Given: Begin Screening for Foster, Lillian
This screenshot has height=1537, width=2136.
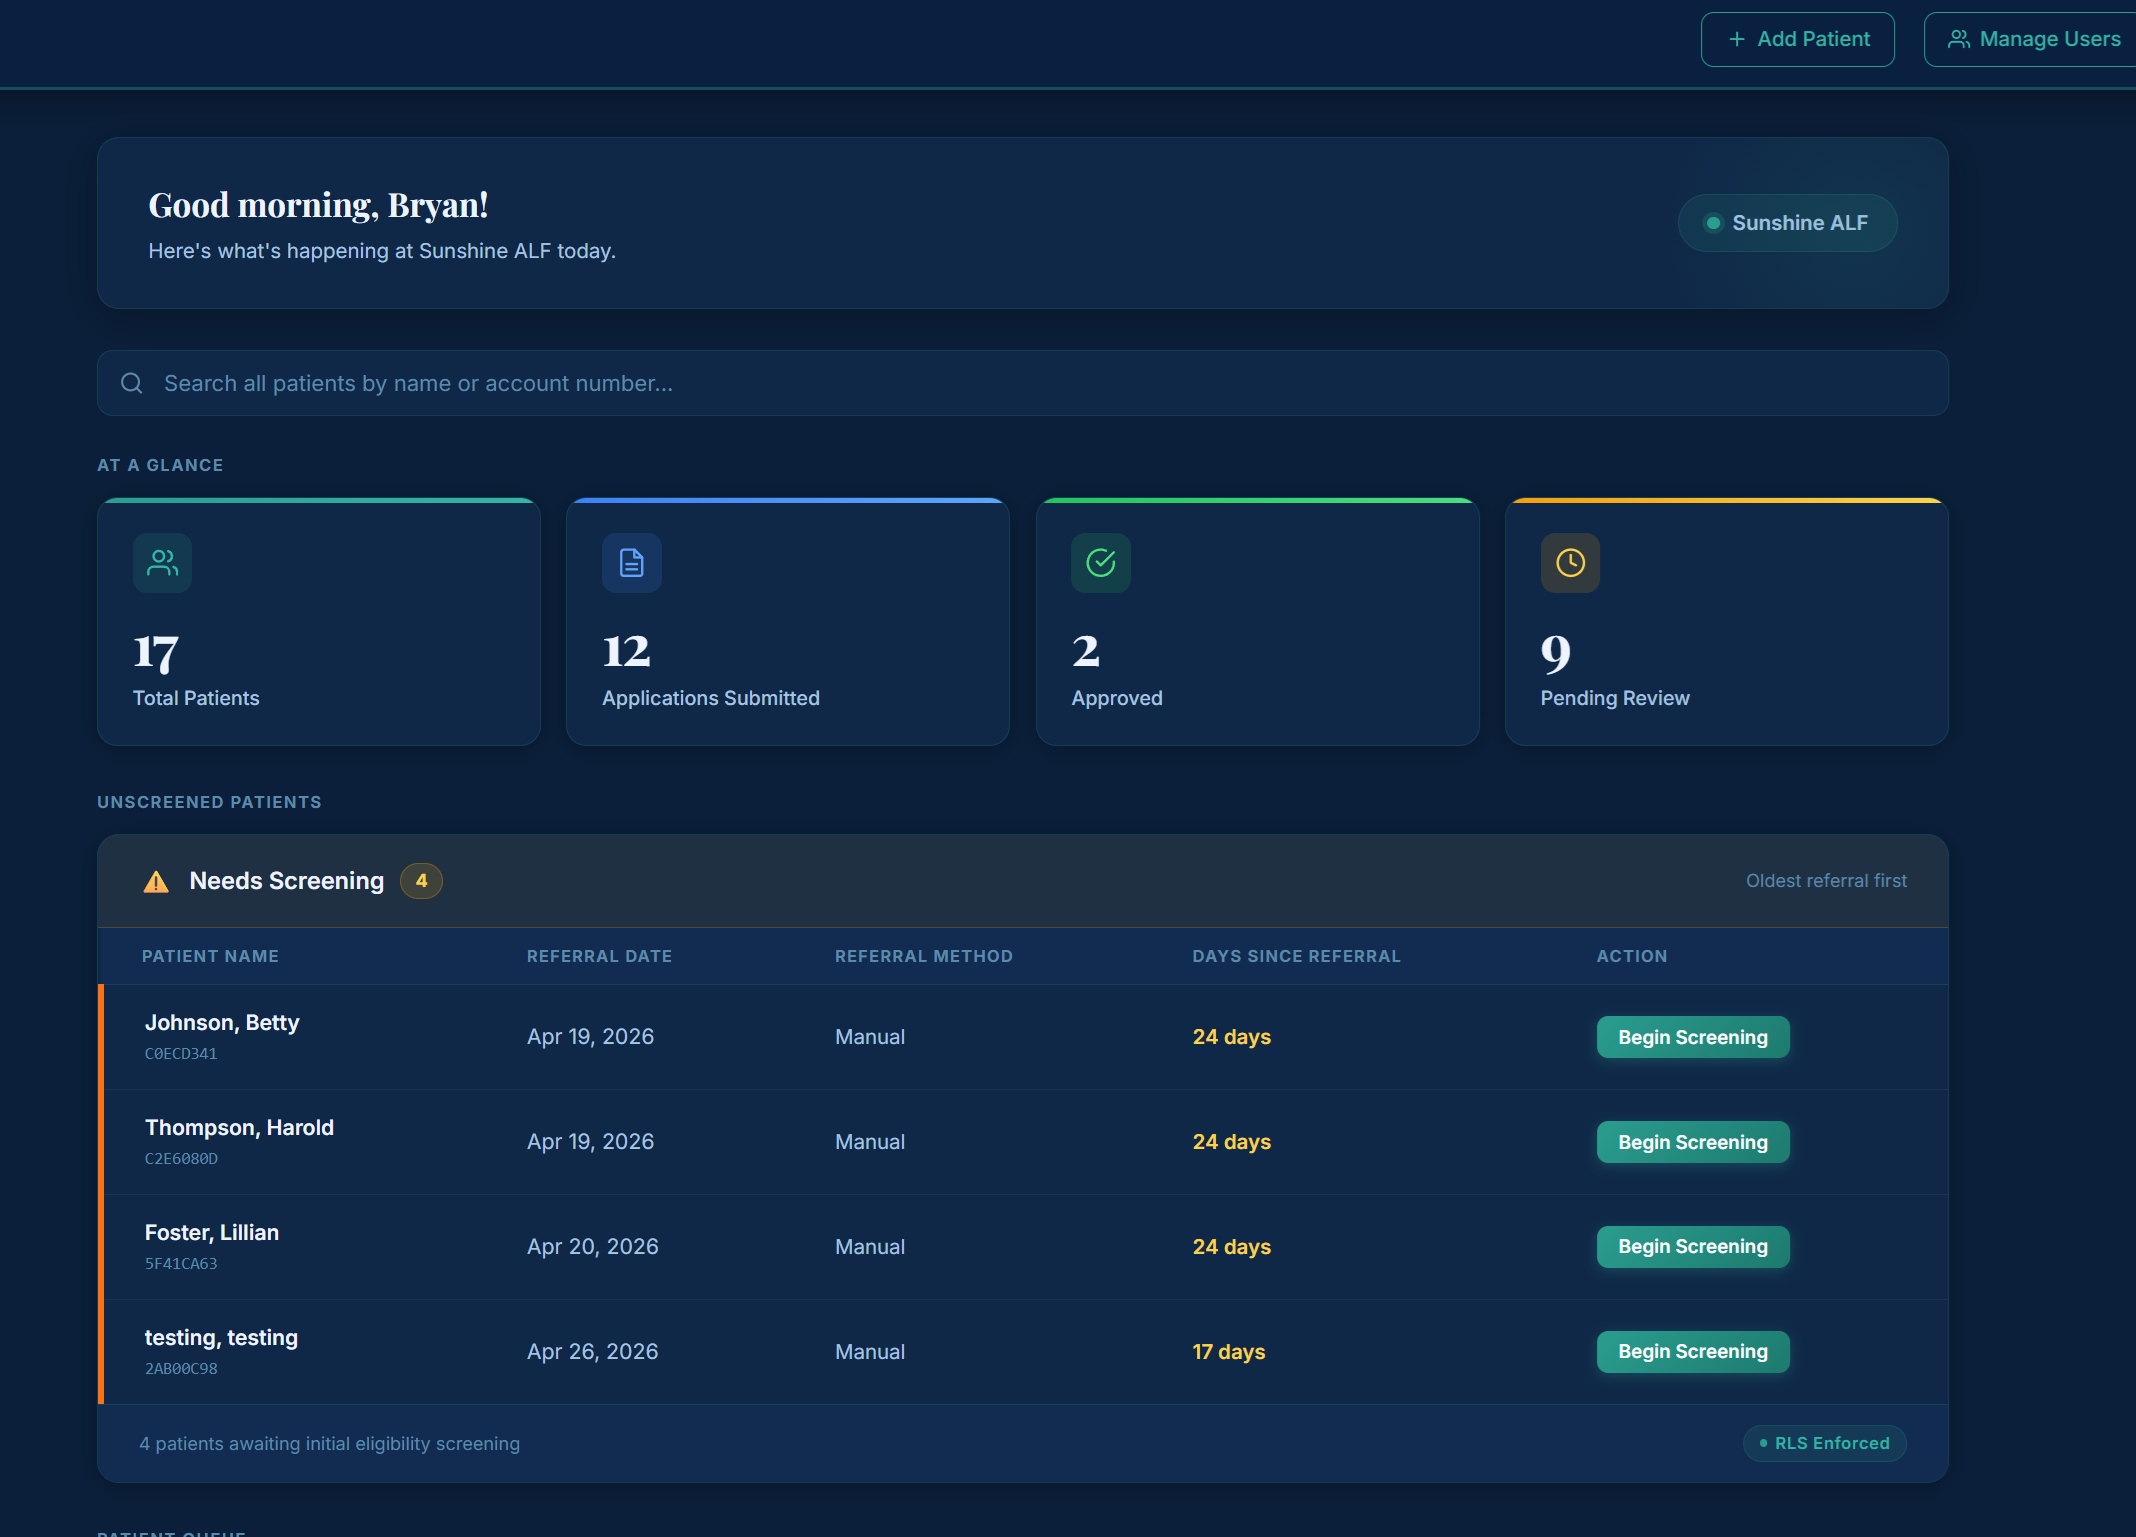Looking at the screenshot, I should click(1693, 1247).
